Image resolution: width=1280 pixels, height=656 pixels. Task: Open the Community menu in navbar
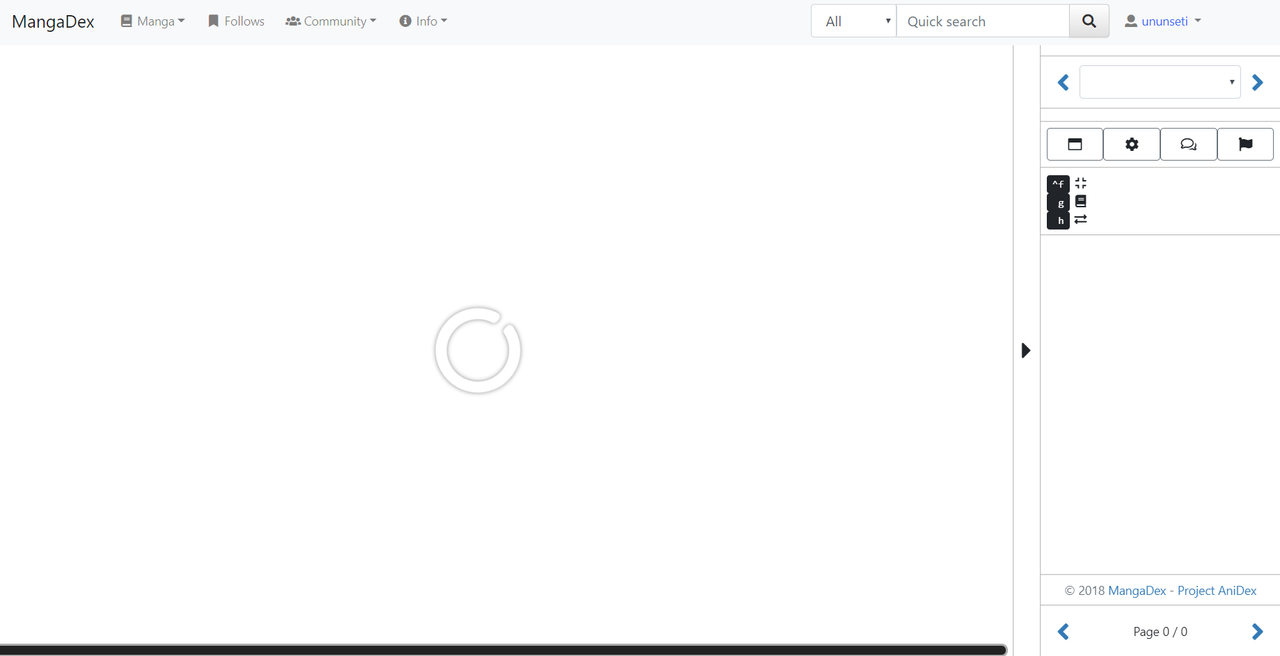331,21
